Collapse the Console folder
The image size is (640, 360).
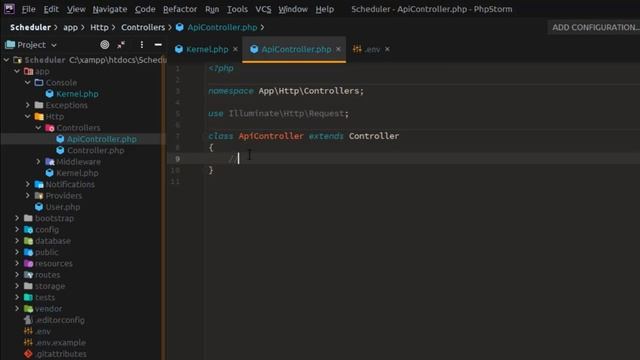[28, 82]
